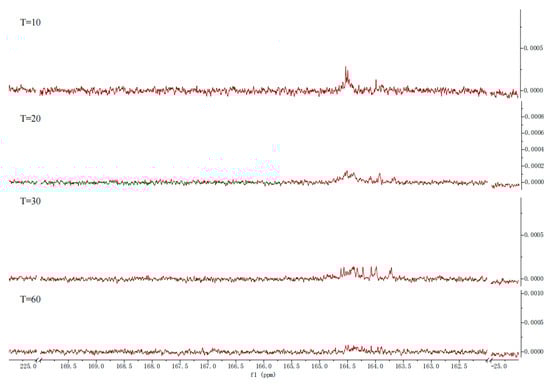
Task: Click the 0.0005 intensity label of T=10 spectrum
Action: click(x=534, y=48)
